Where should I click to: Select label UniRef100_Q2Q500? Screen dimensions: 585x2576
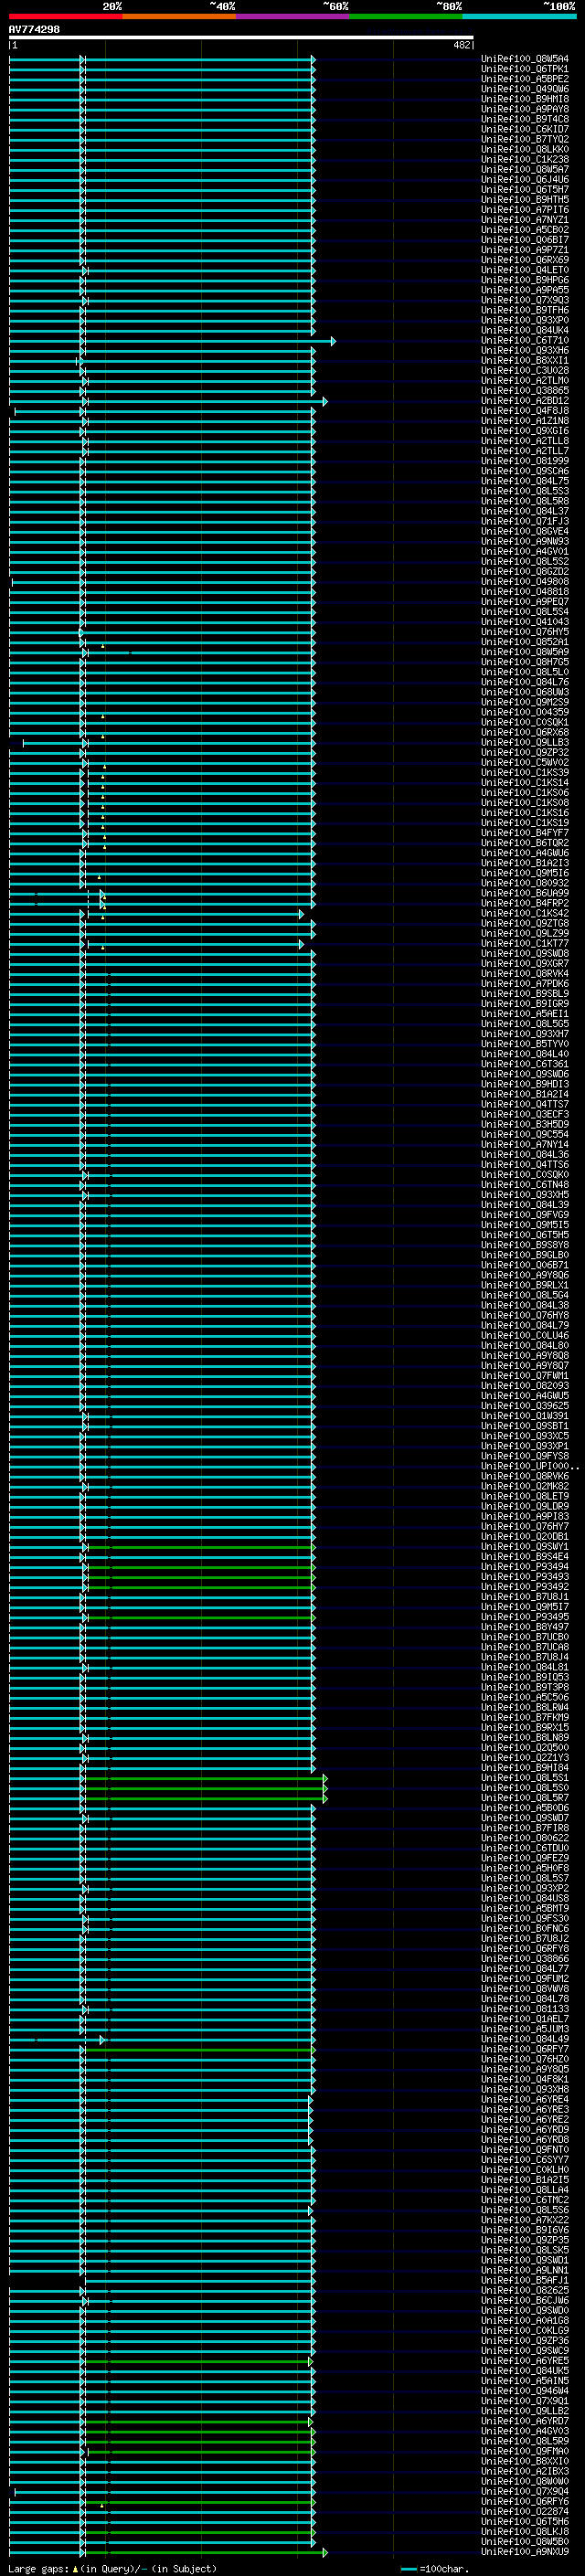(x=525, y=1748)
